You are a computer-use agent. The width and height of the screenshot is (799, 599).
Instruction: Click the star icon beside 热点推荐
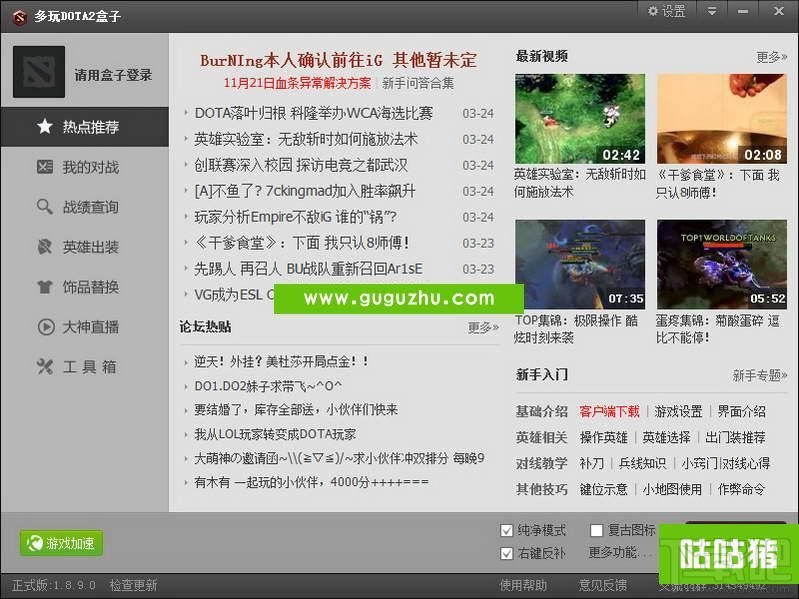tap(45, 126)
